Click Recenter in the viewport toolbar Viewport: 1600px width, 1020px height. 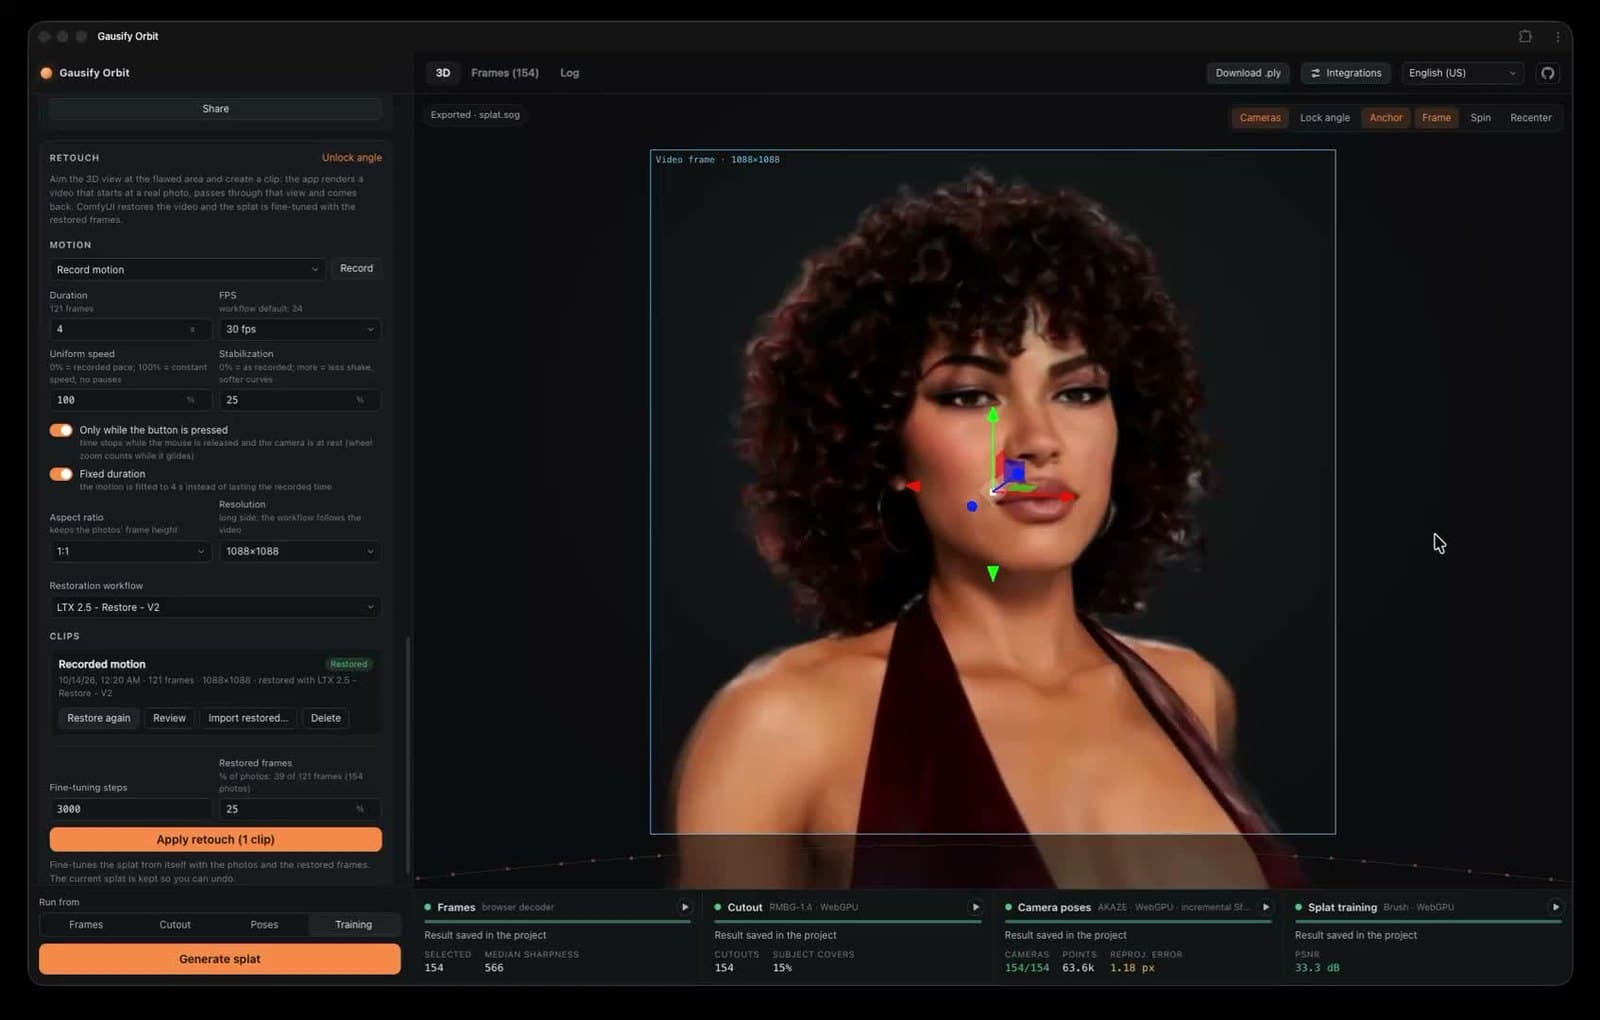[1530, 118]
